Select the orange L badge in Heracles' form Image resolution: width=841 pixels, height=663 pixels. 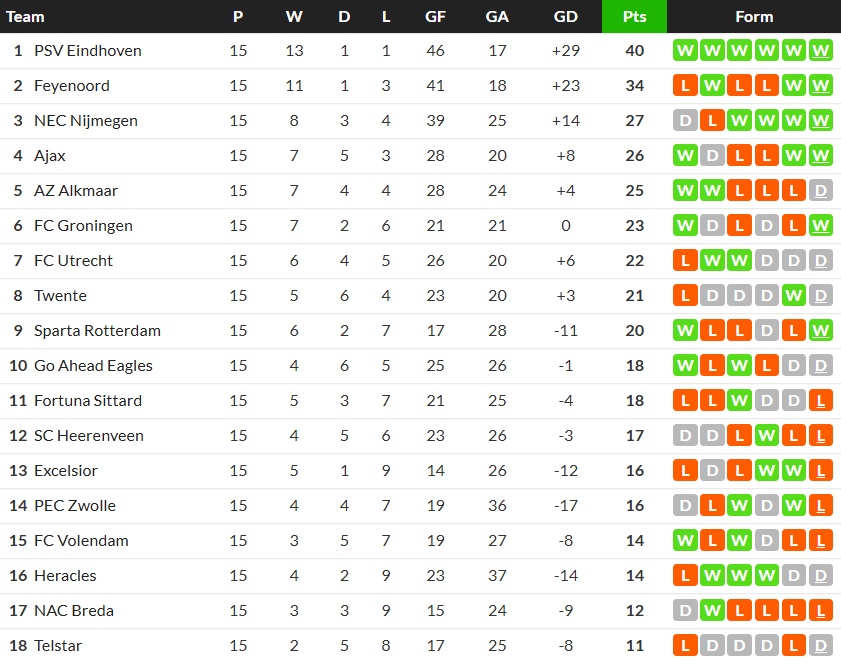click(685, 576)
